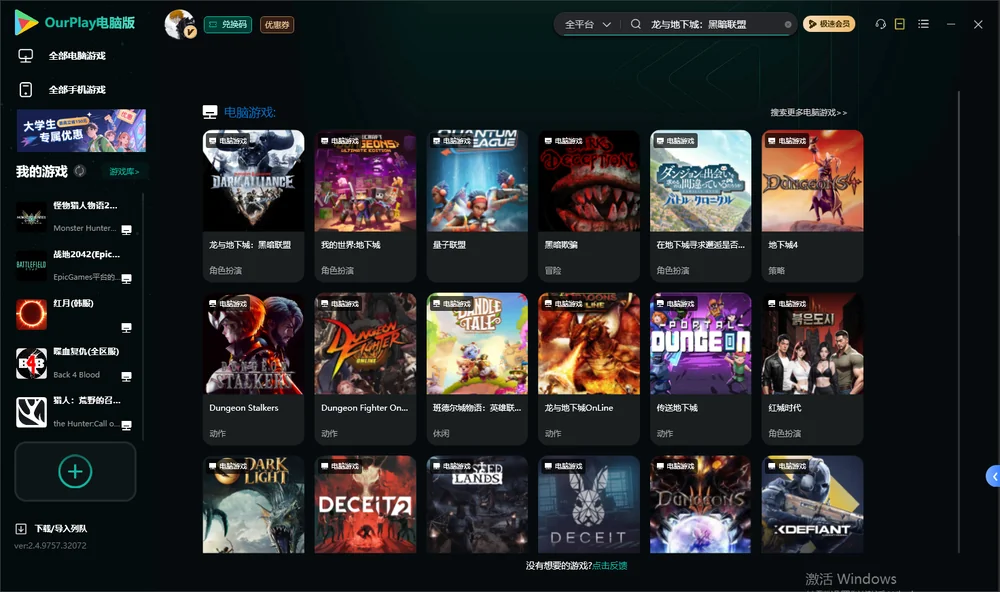Open the user avatar profile
The image size is (1000, 592).
[180, 24]
